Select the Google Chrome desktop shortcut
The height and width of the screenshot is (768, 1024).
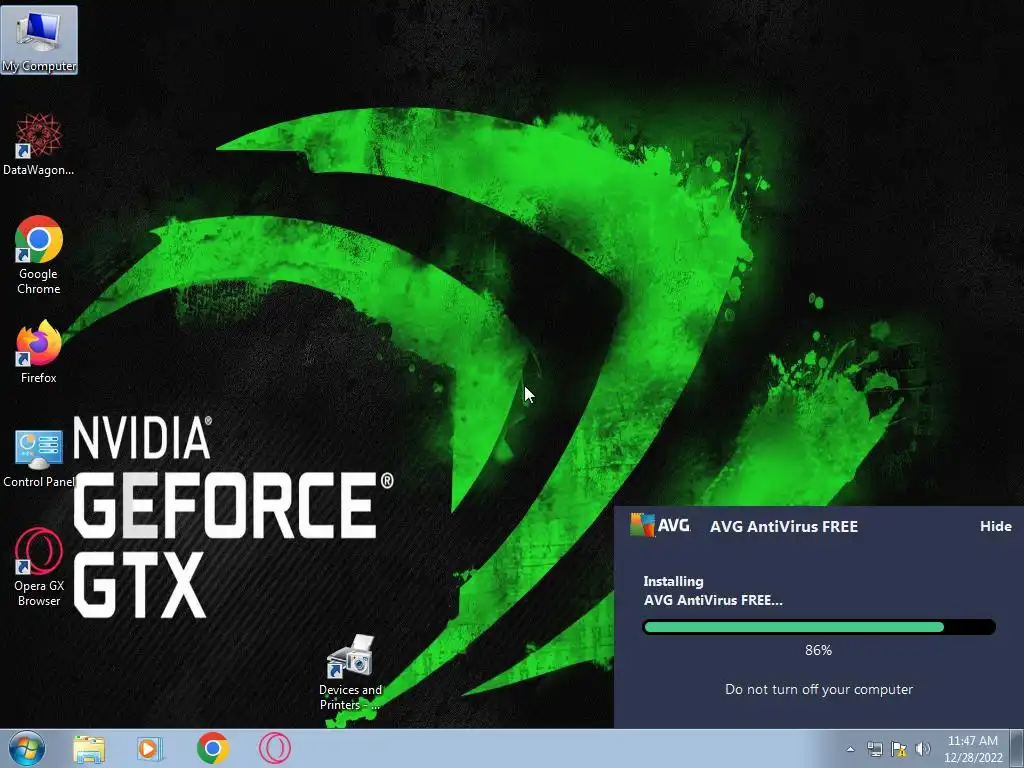[x=39, y=255]
